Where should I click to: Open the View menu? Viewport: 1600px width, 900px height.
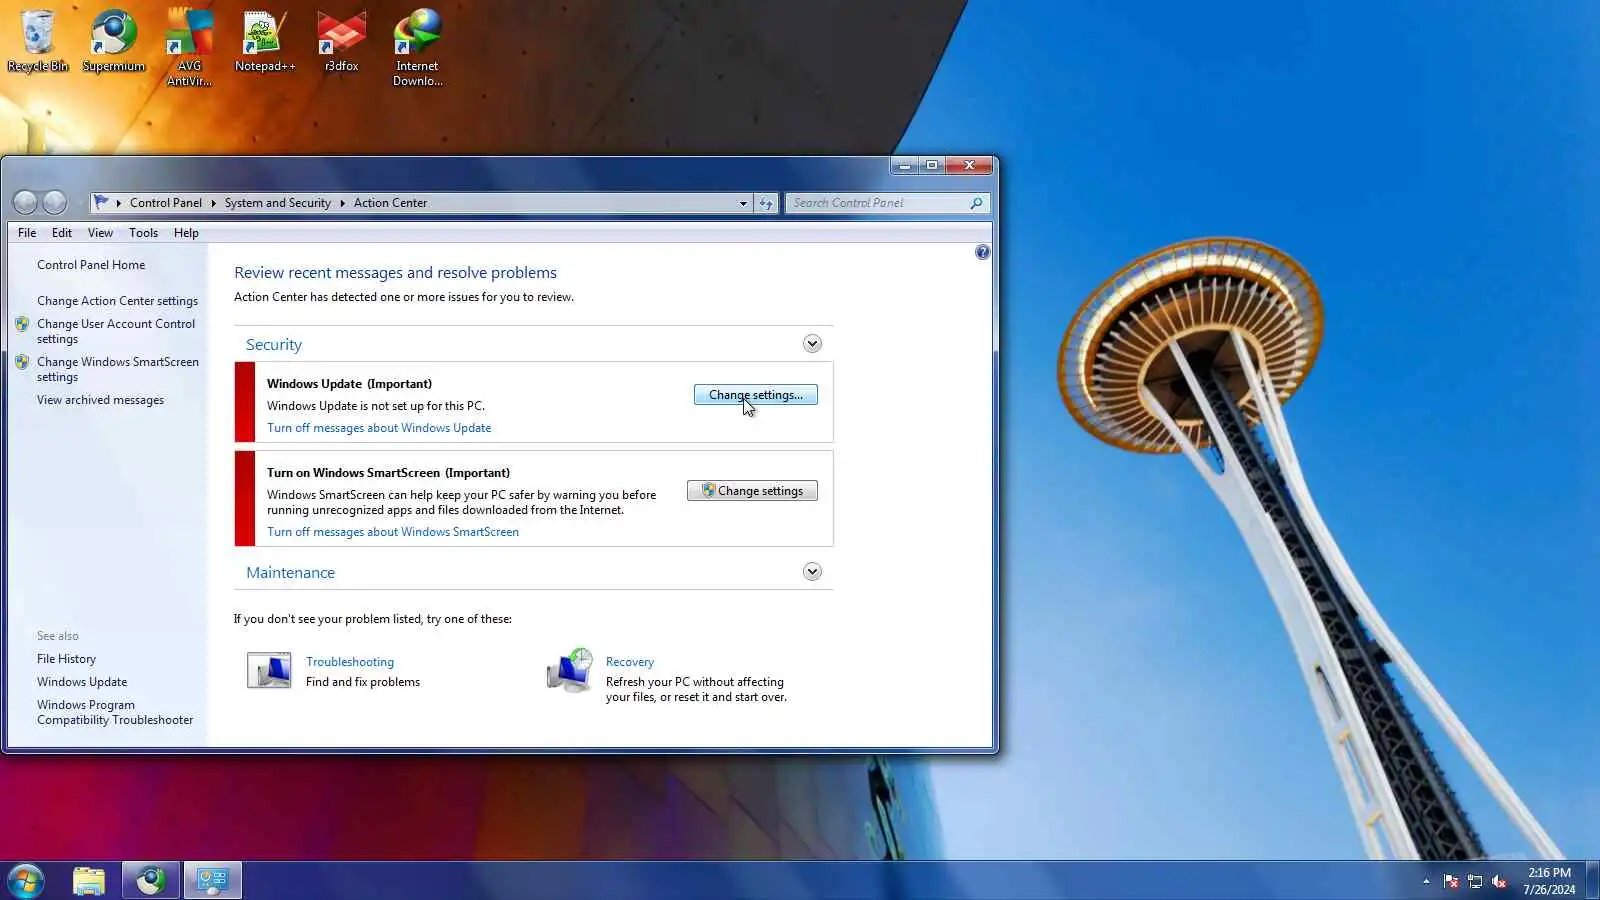100,233
